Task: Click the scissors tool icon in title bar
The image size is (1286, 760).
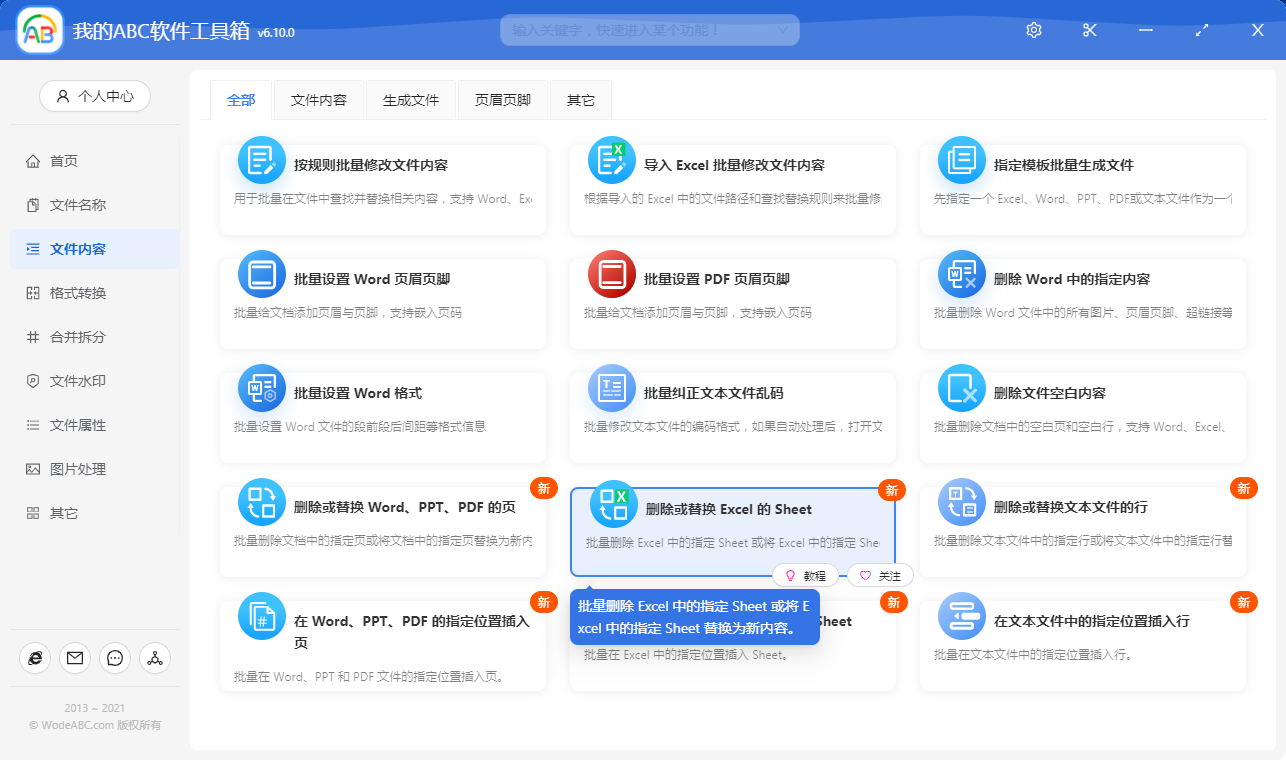Action: point(1089,30)
